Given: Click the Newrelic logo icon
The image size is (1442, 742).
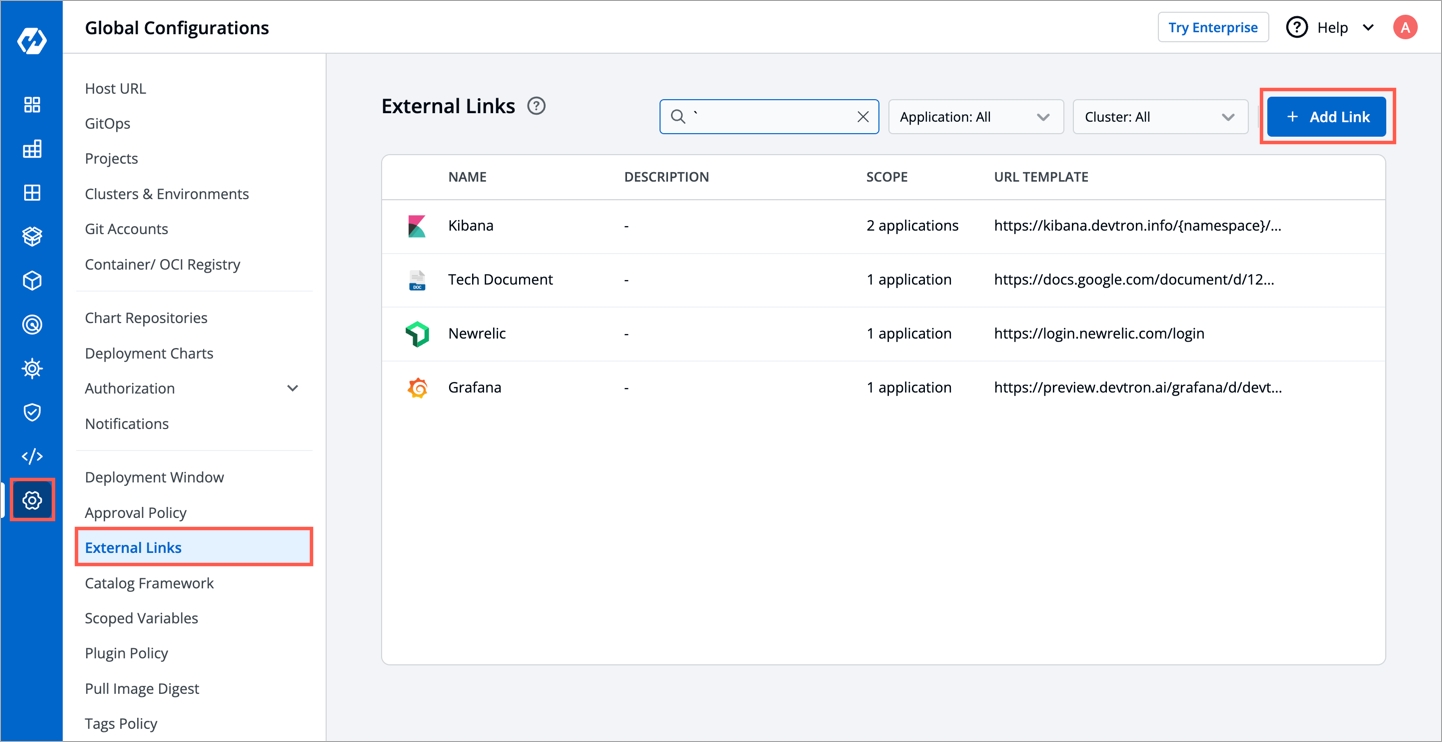Looking at the screenshot, I should point(417,334).
